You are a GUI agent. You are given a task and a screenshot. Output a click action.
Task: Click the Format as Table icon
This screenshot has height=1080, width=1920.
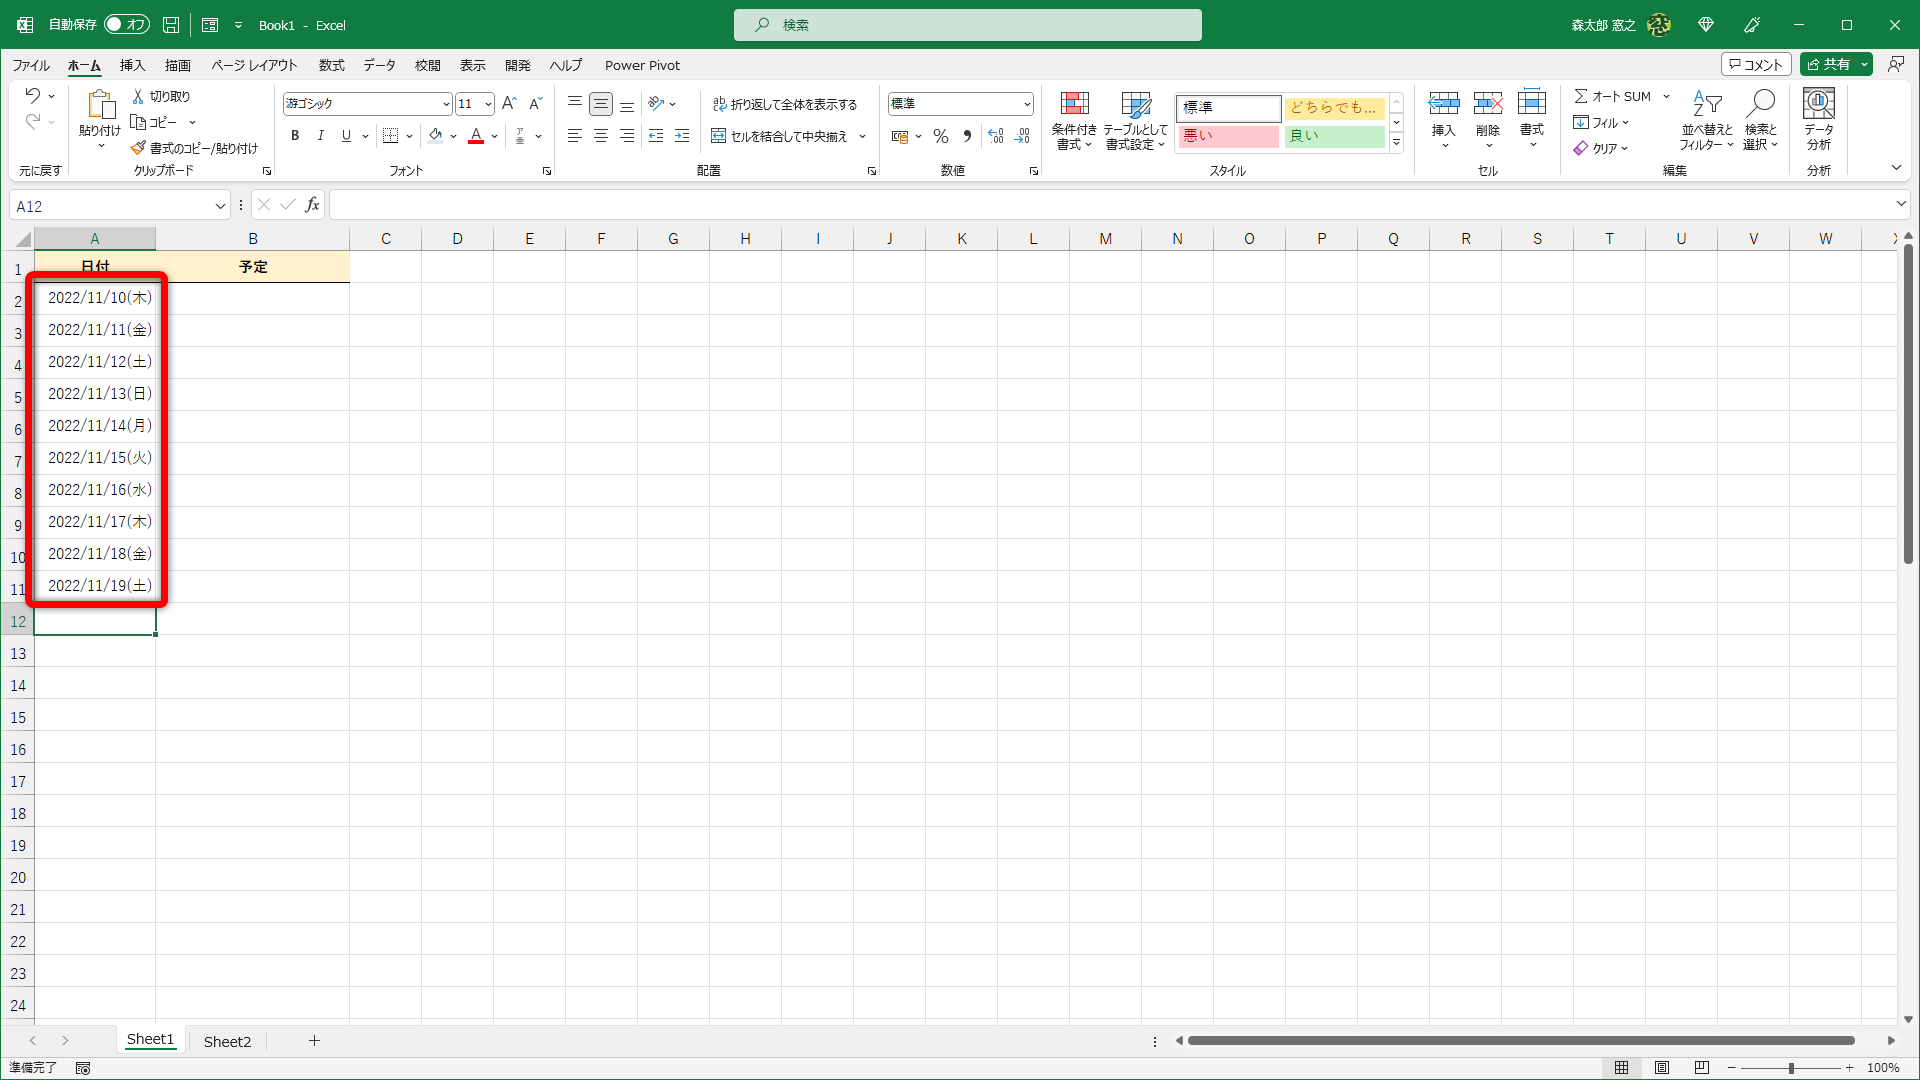[x=1135, y=104]
